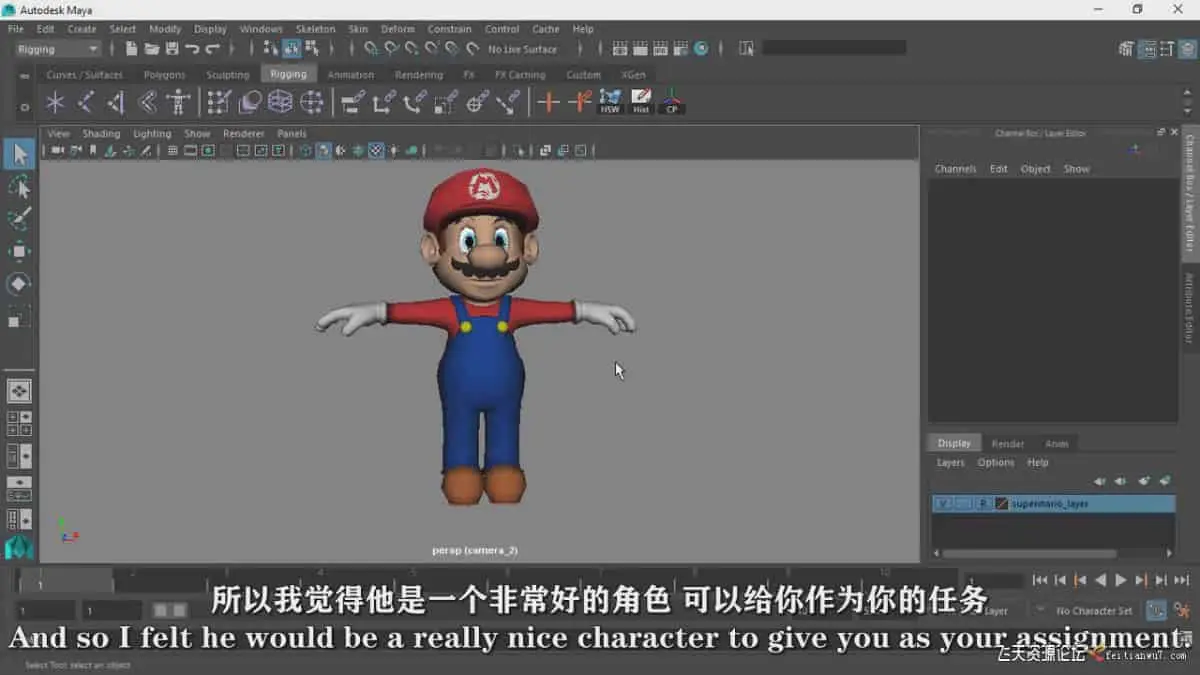Open the Constrain menu
This screenshot has height=675, width=1200.
pyautogui.click(x=449, y=29)
